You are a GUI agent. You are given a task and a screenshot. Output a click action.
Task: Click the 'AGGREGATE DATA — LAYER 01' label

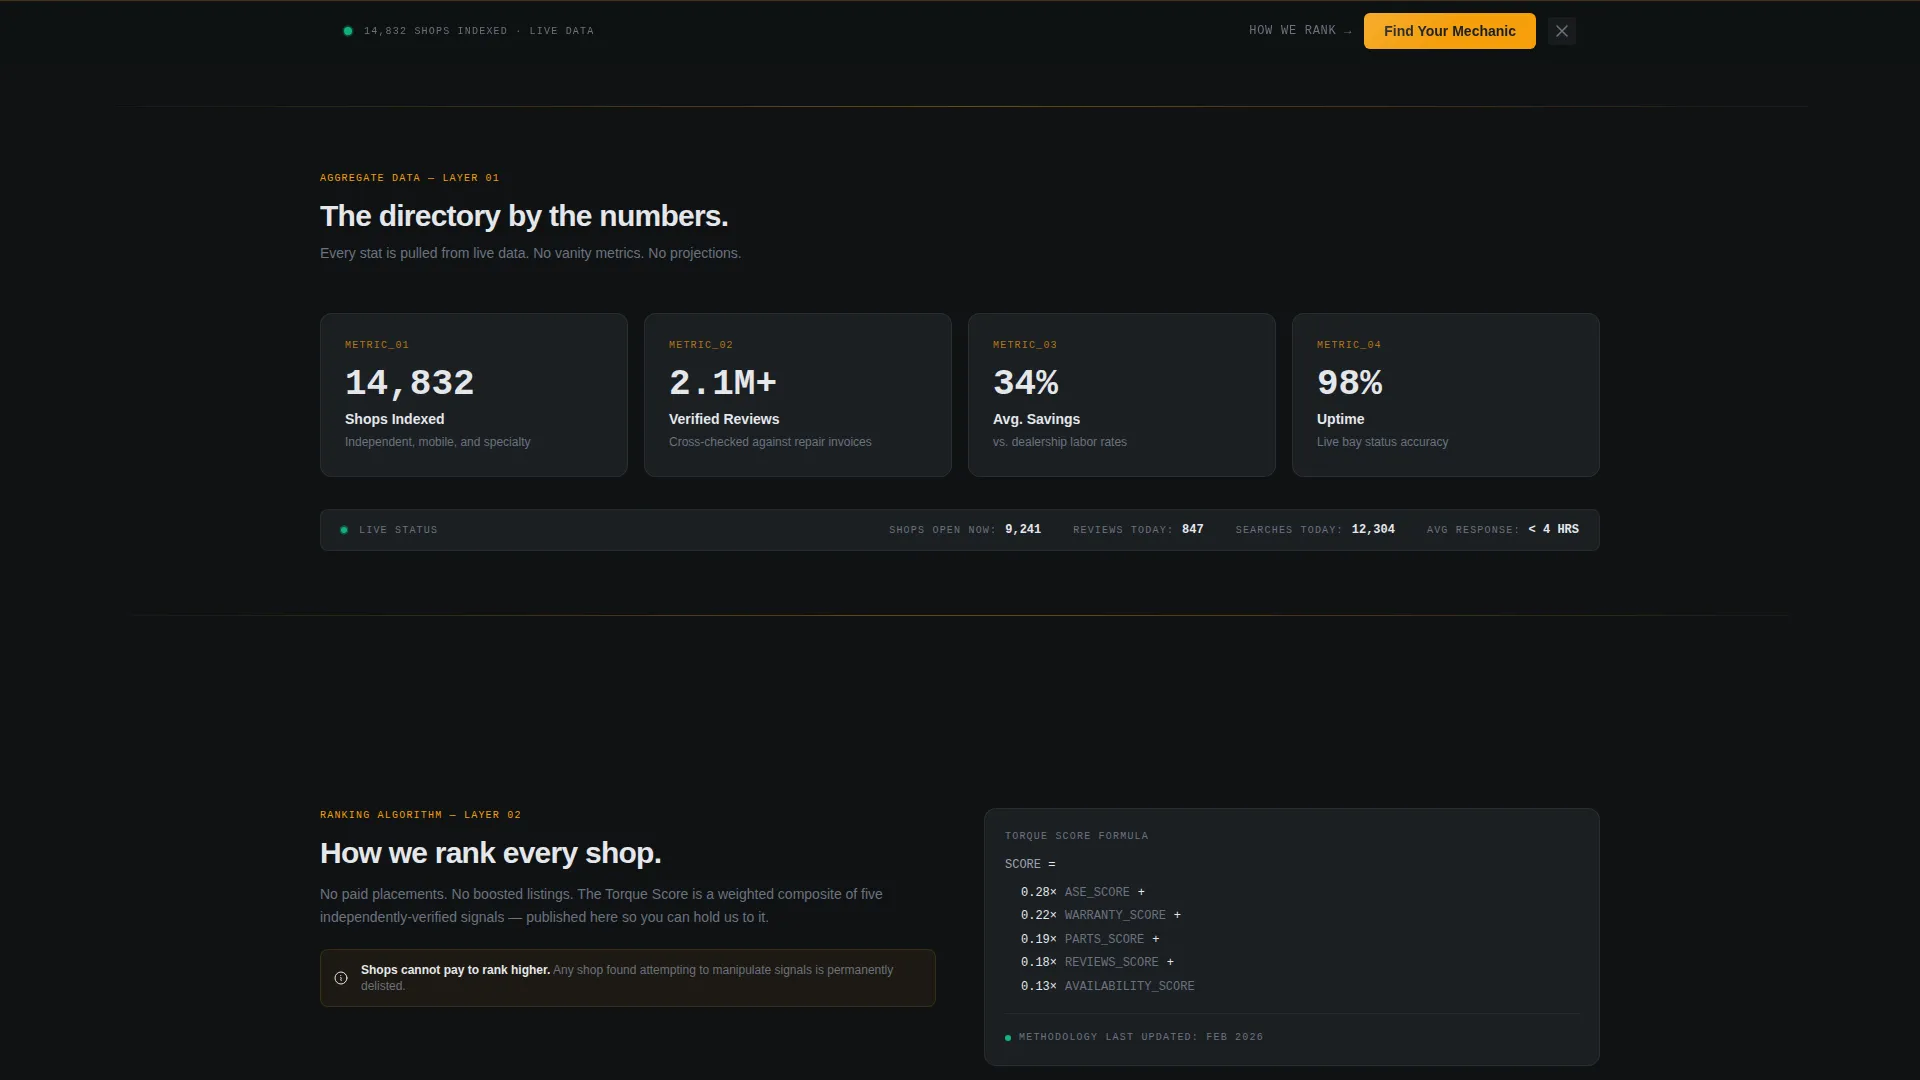pos(409,178)
